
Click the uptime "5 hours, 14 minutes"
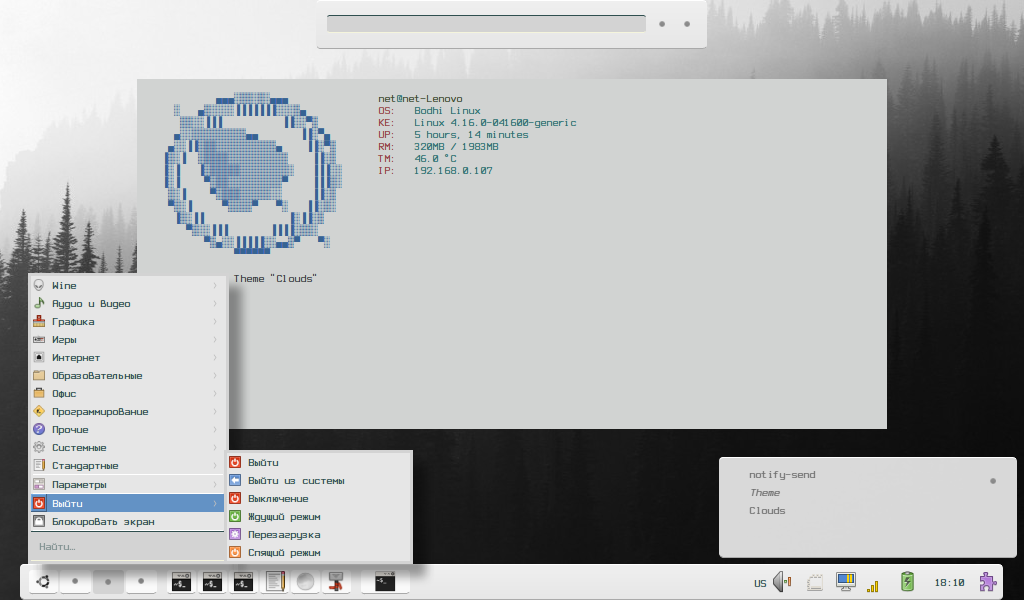coord(471,134)
